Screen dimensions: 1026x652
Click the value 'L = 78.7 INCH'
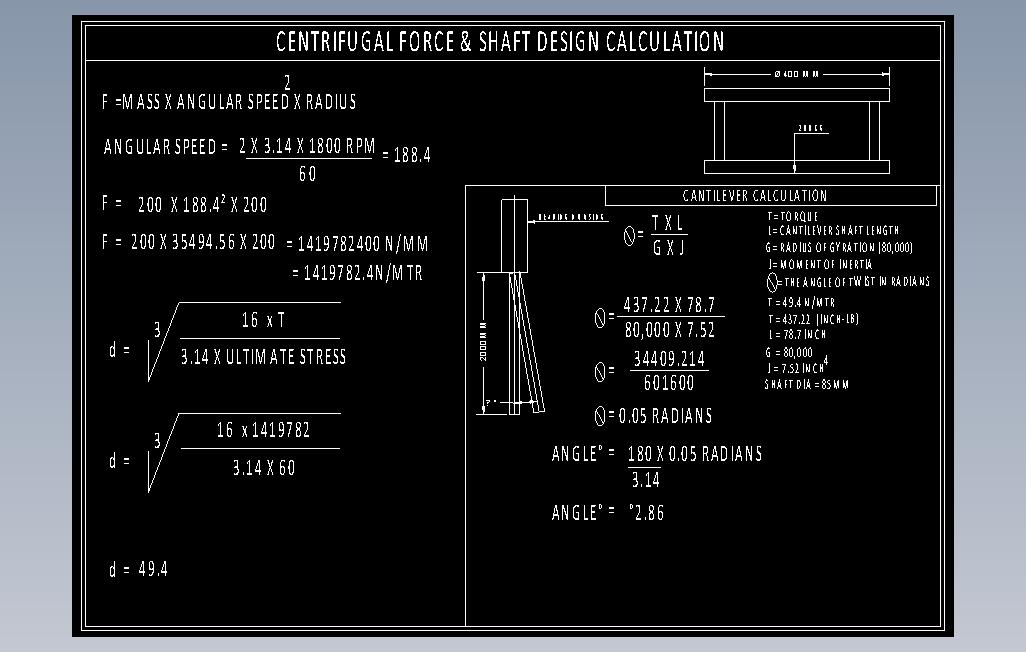pos(796,335)
